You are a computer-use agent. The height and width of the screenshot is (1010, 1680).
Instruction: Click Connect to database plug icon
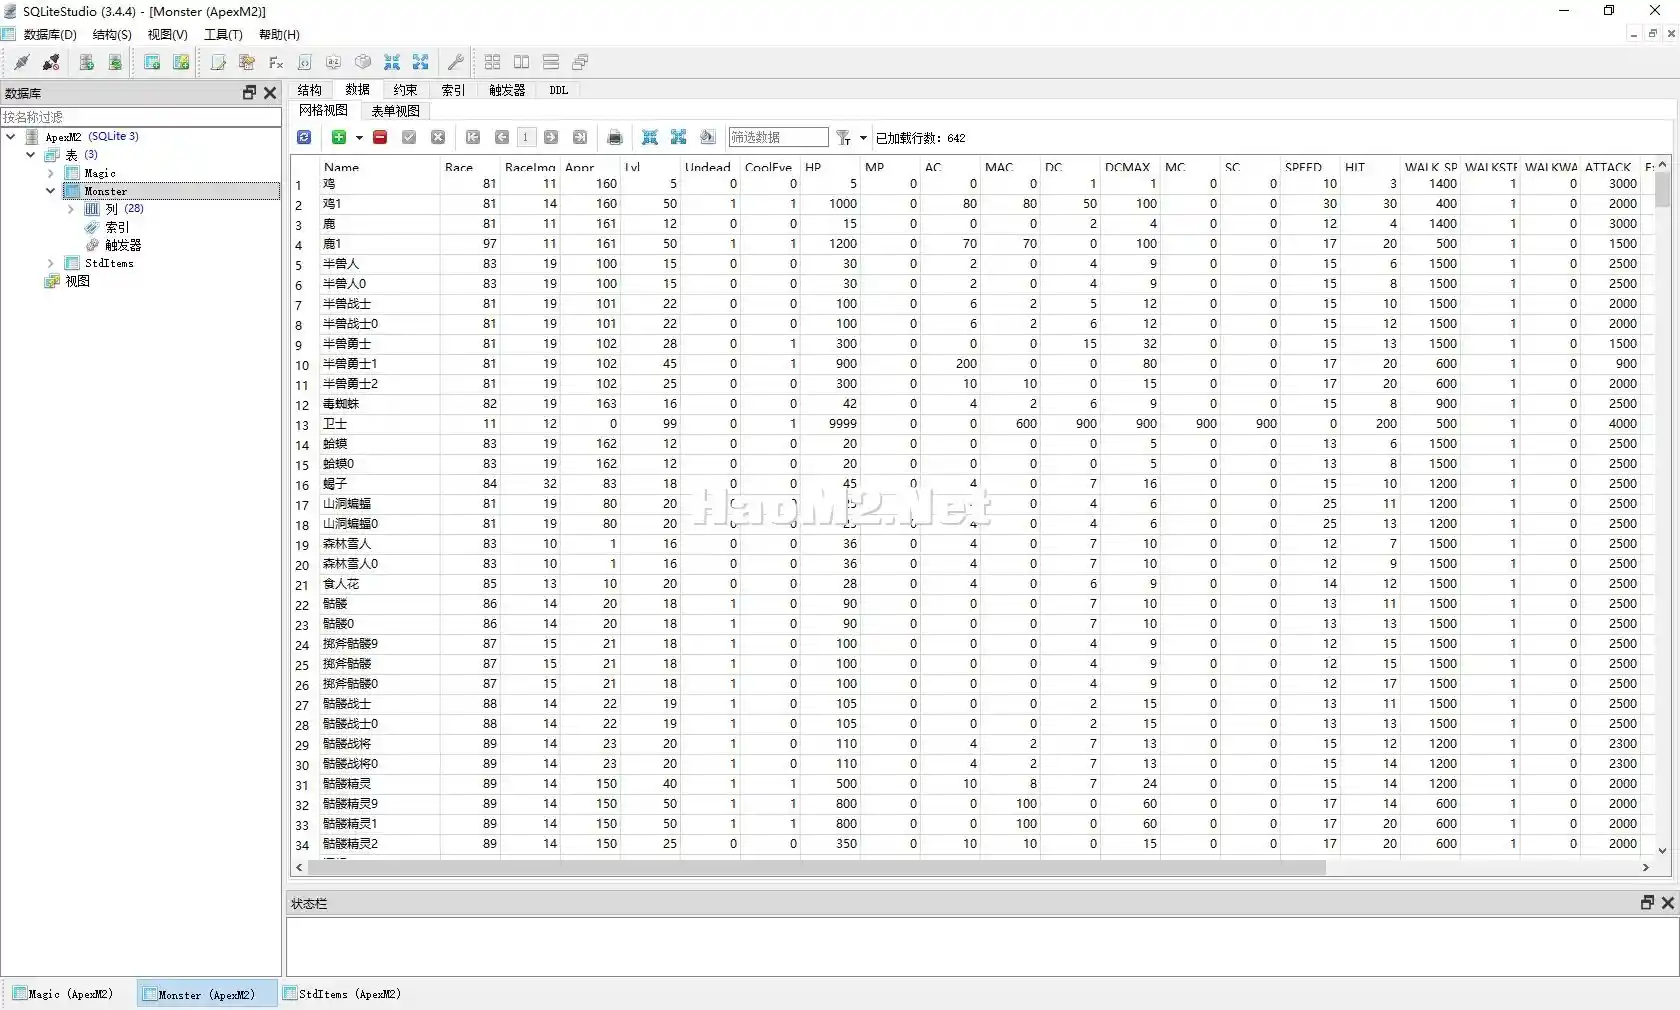pyautogui.click(x=21, y=62)
